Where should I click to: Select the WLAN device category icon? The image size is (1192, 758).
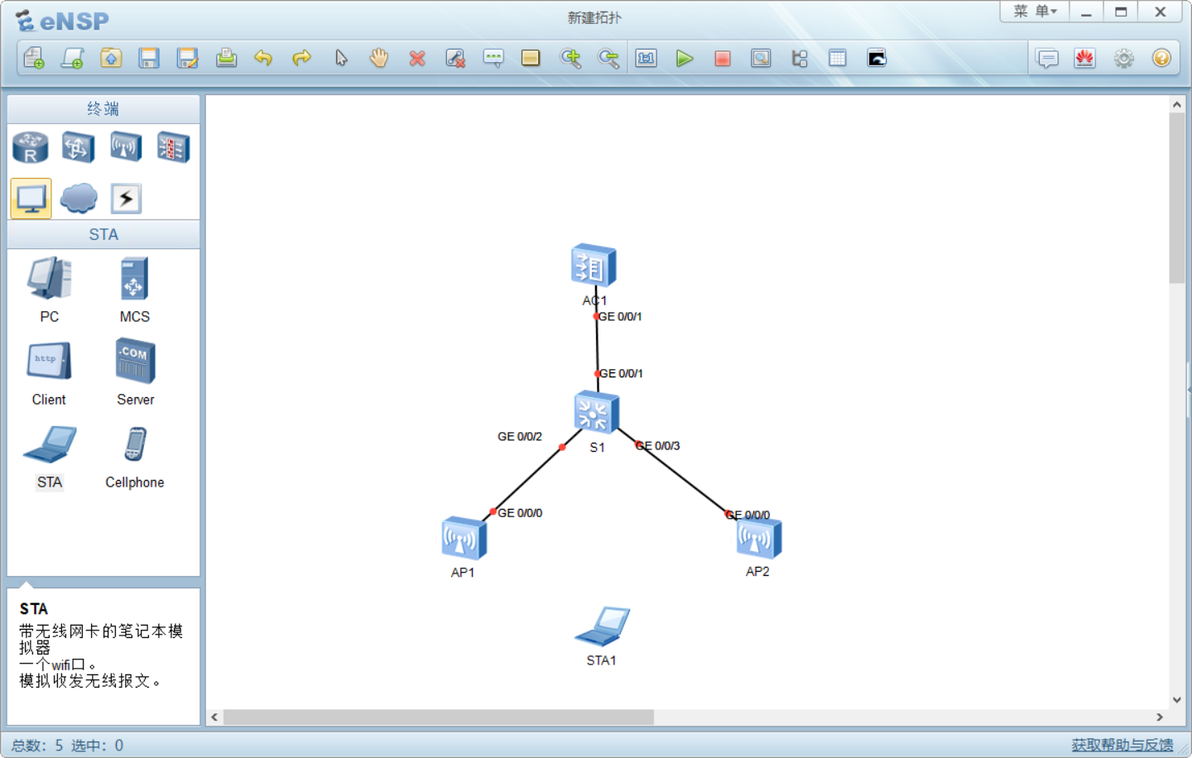tap(126, 147)
